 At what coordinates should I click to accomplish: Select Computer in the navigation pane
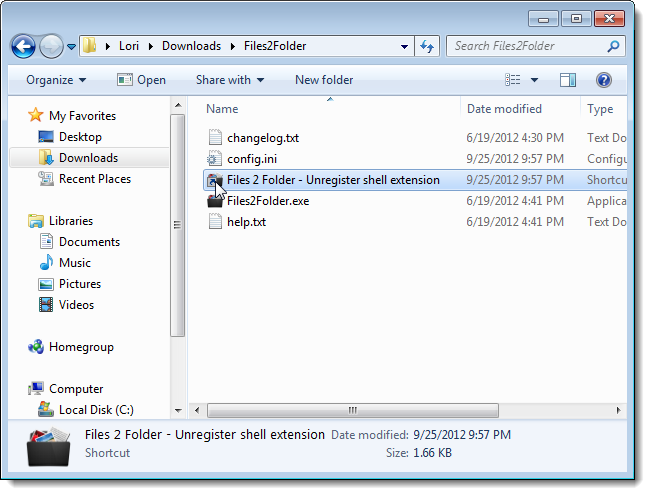[76, 389]
